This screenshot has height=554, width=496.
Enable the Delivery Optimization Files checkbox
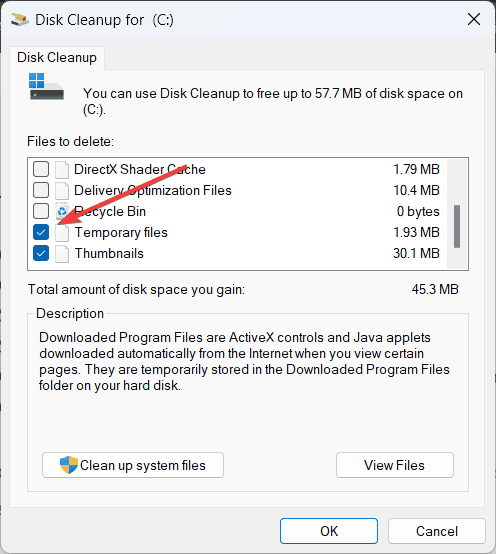point(41,190)
